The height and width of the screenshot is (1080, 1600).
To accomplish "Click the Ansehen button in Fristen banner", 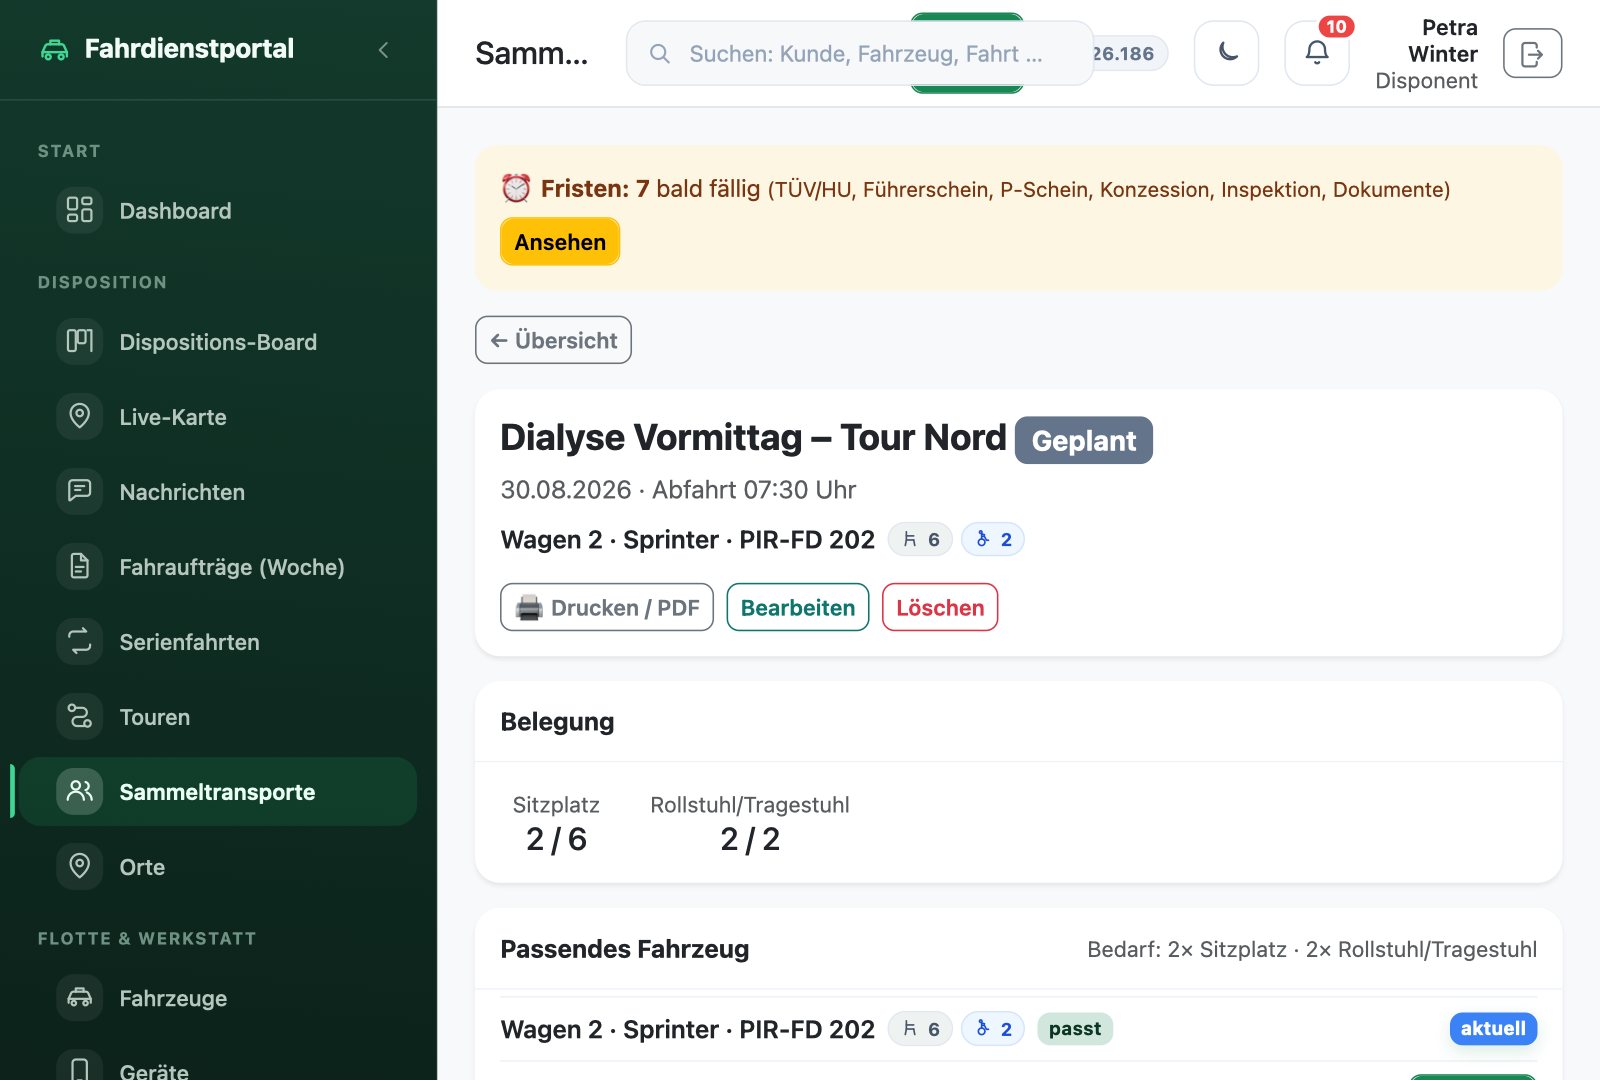I will pos(560,242).
